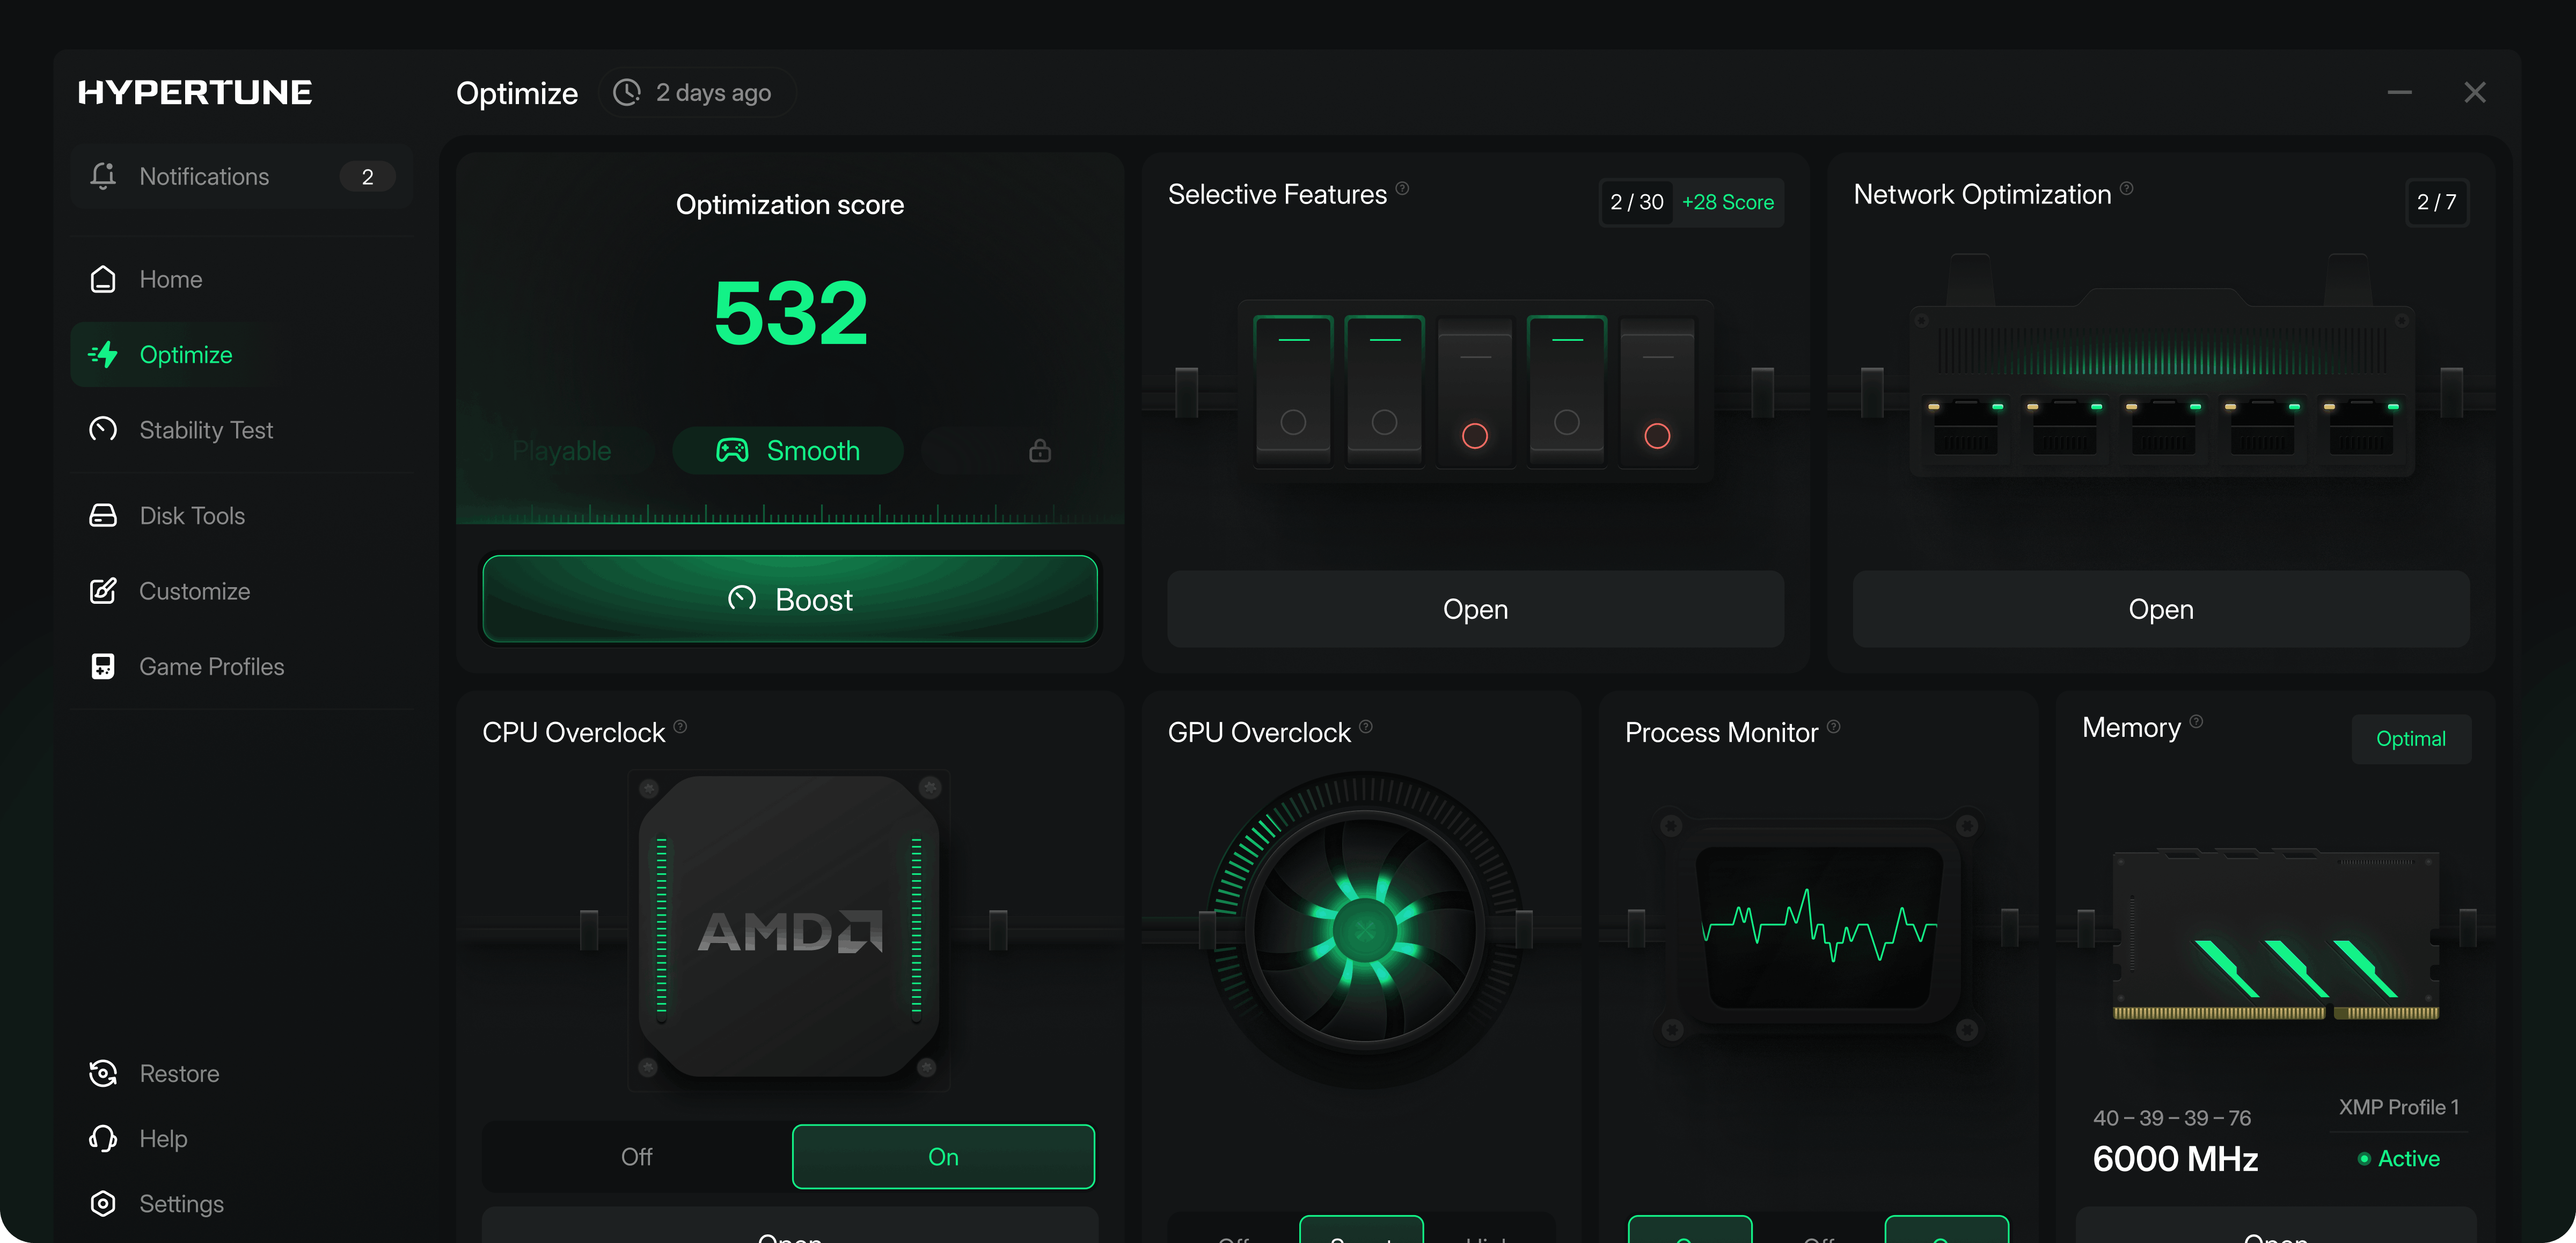Image resolution: width=2576 pixels, height=1243 pixels.
Task: Click the Settings gear icon
Action: pyautogui.click(x=103, y=1203)
